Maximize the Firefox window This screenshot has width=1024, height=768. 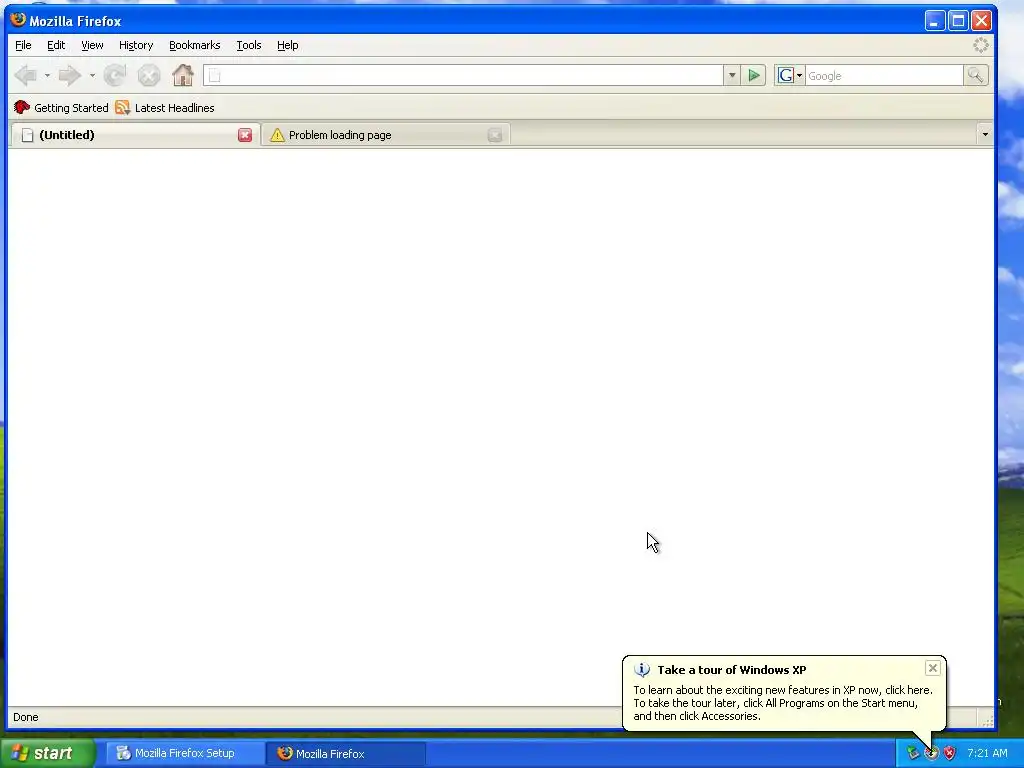pyautogui.click(x=958, y=21)
